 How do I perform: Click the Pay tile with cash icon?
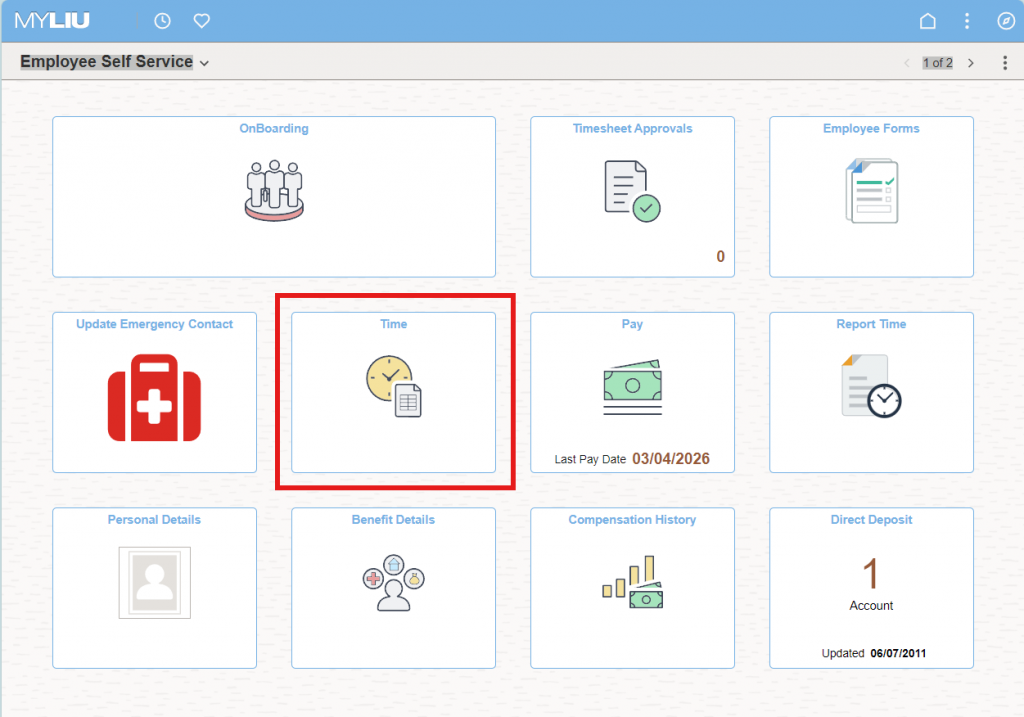632,392
